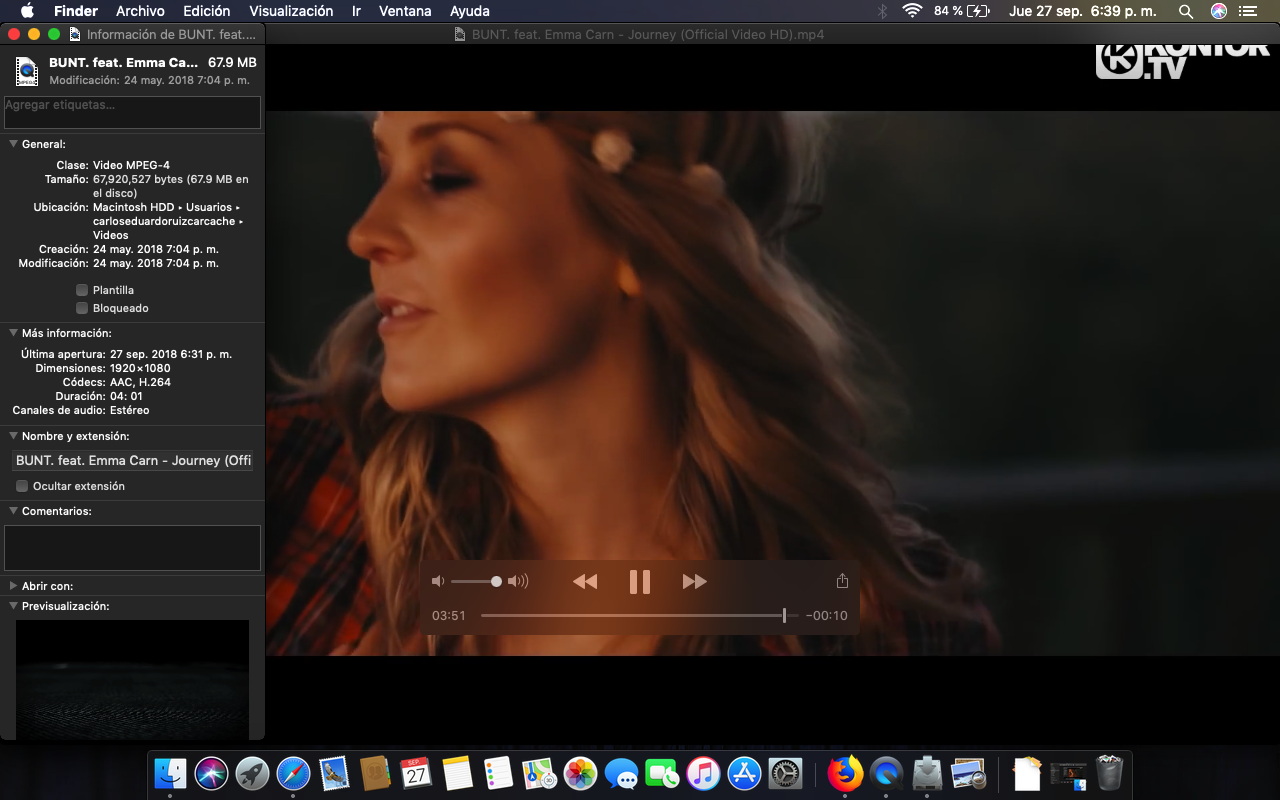The height and width of the screenshot is (800, 1280).
Task: Collapse the Comentarios section
Action: coord(13,511)
